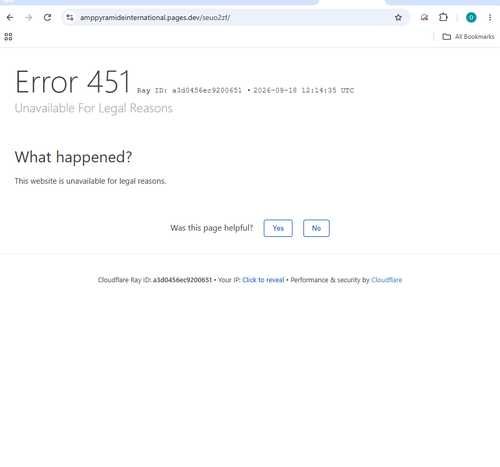Click the forward navigation arrow
The image size is (500, 467).
point(29,17)
